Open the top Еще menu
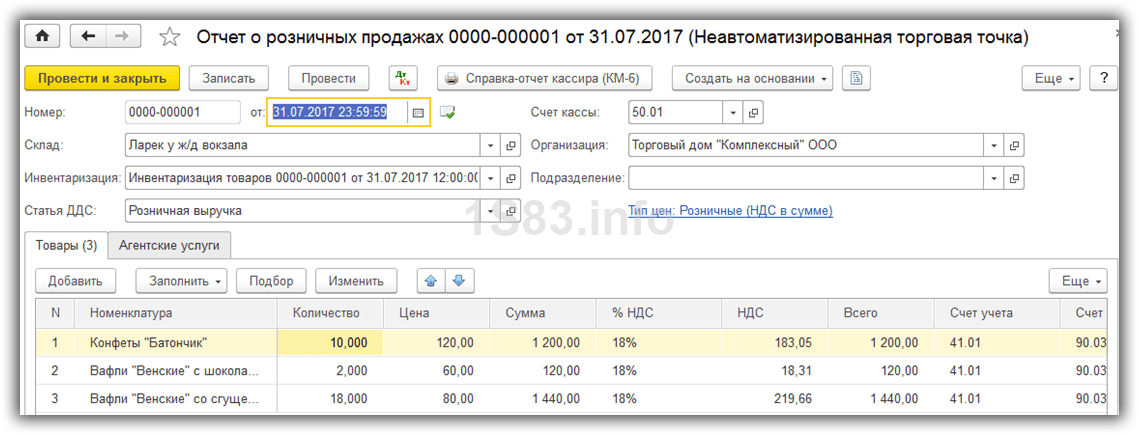 [1051, 78]
